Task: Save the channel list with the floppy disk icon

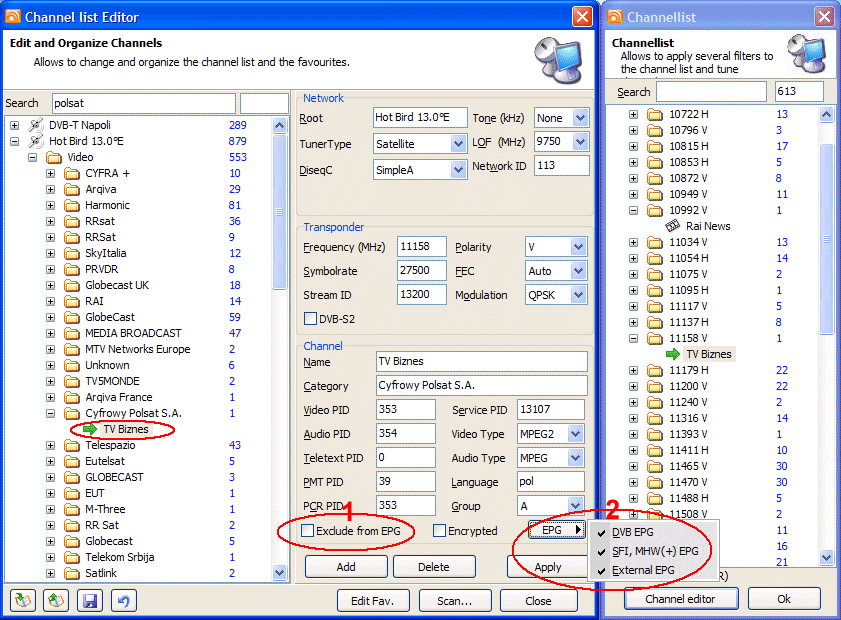Action: coord(90,600)
